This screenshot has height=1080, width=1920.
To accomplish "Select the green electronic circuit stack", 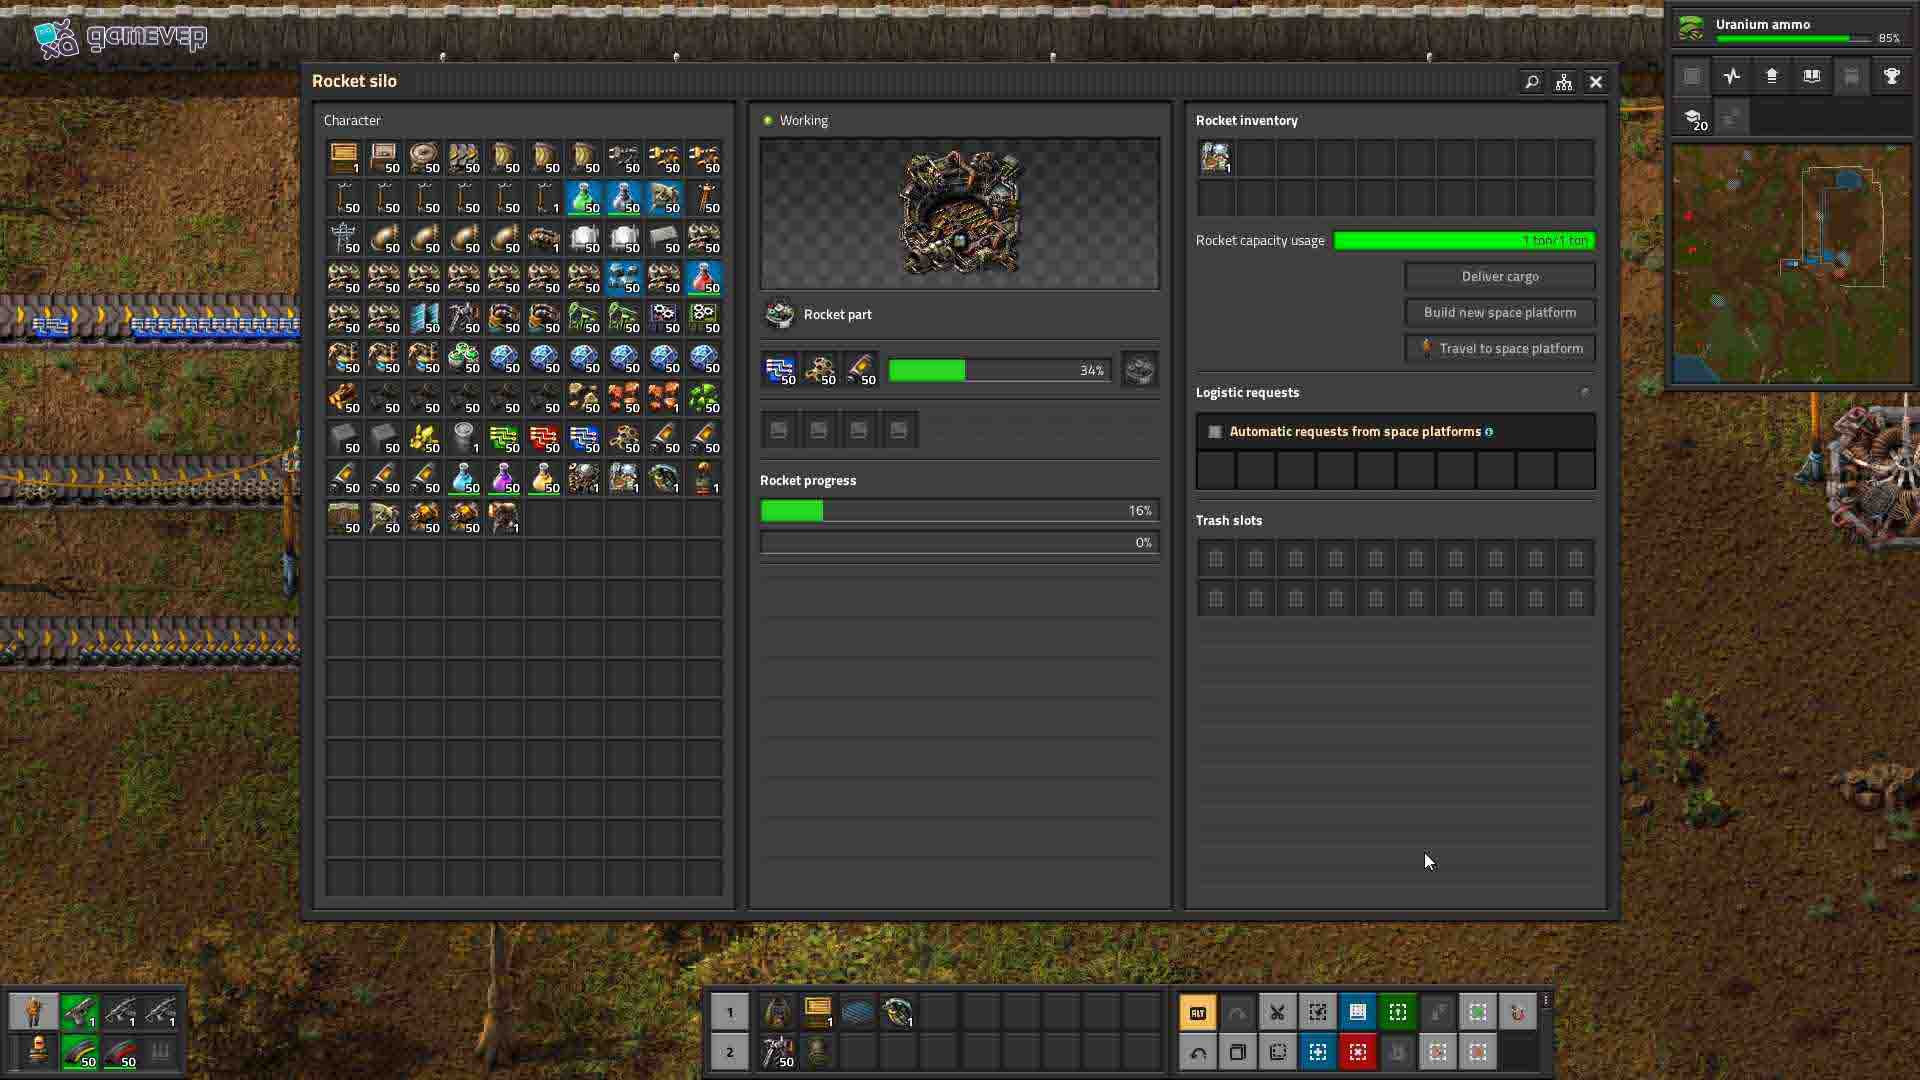I will coord(504,439).
